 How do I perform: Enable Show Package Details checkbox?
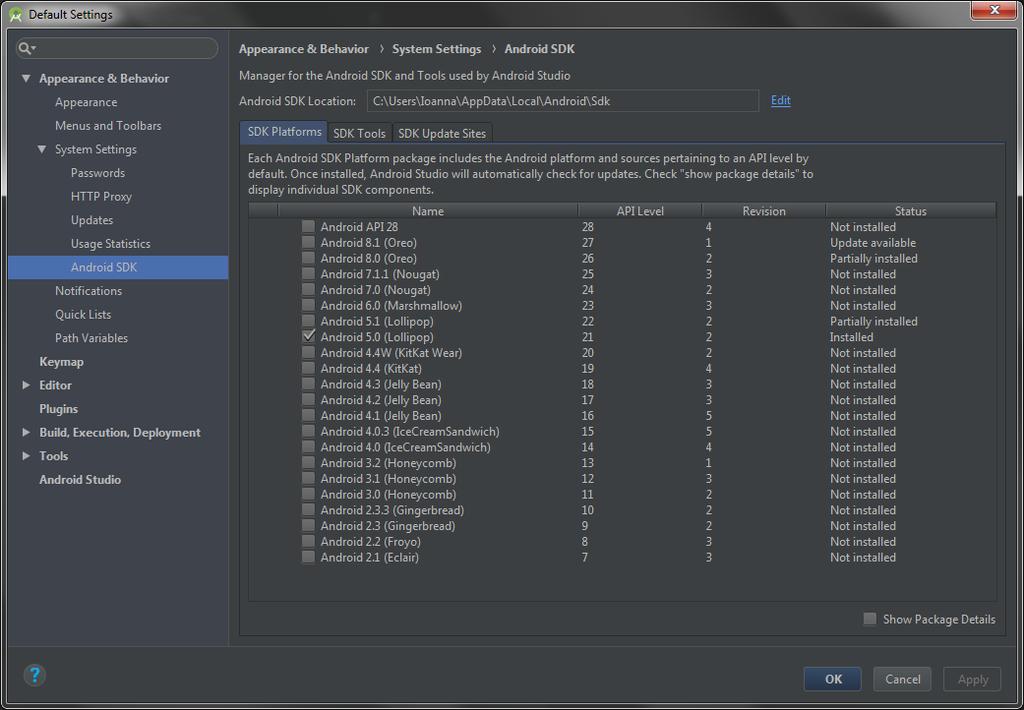[870, 619]
